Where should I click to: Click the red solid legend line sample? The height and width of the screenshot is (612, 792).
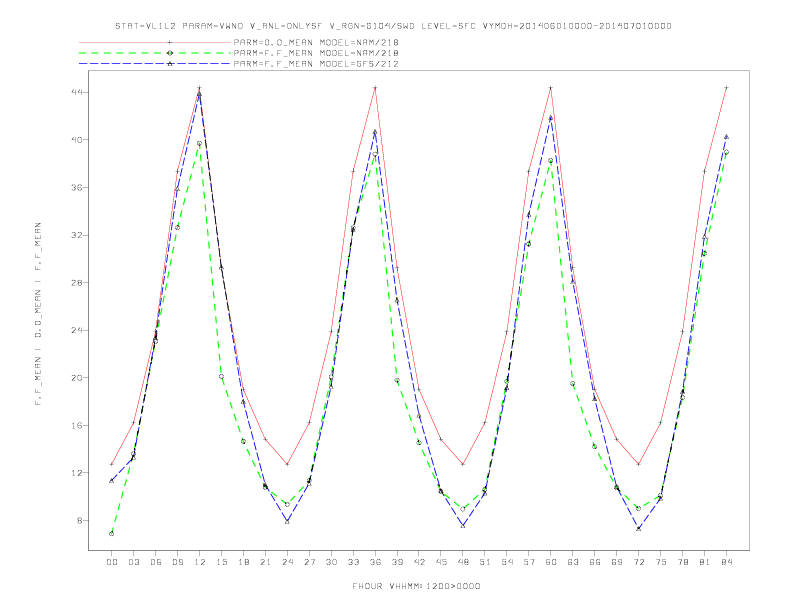(155, 42)
